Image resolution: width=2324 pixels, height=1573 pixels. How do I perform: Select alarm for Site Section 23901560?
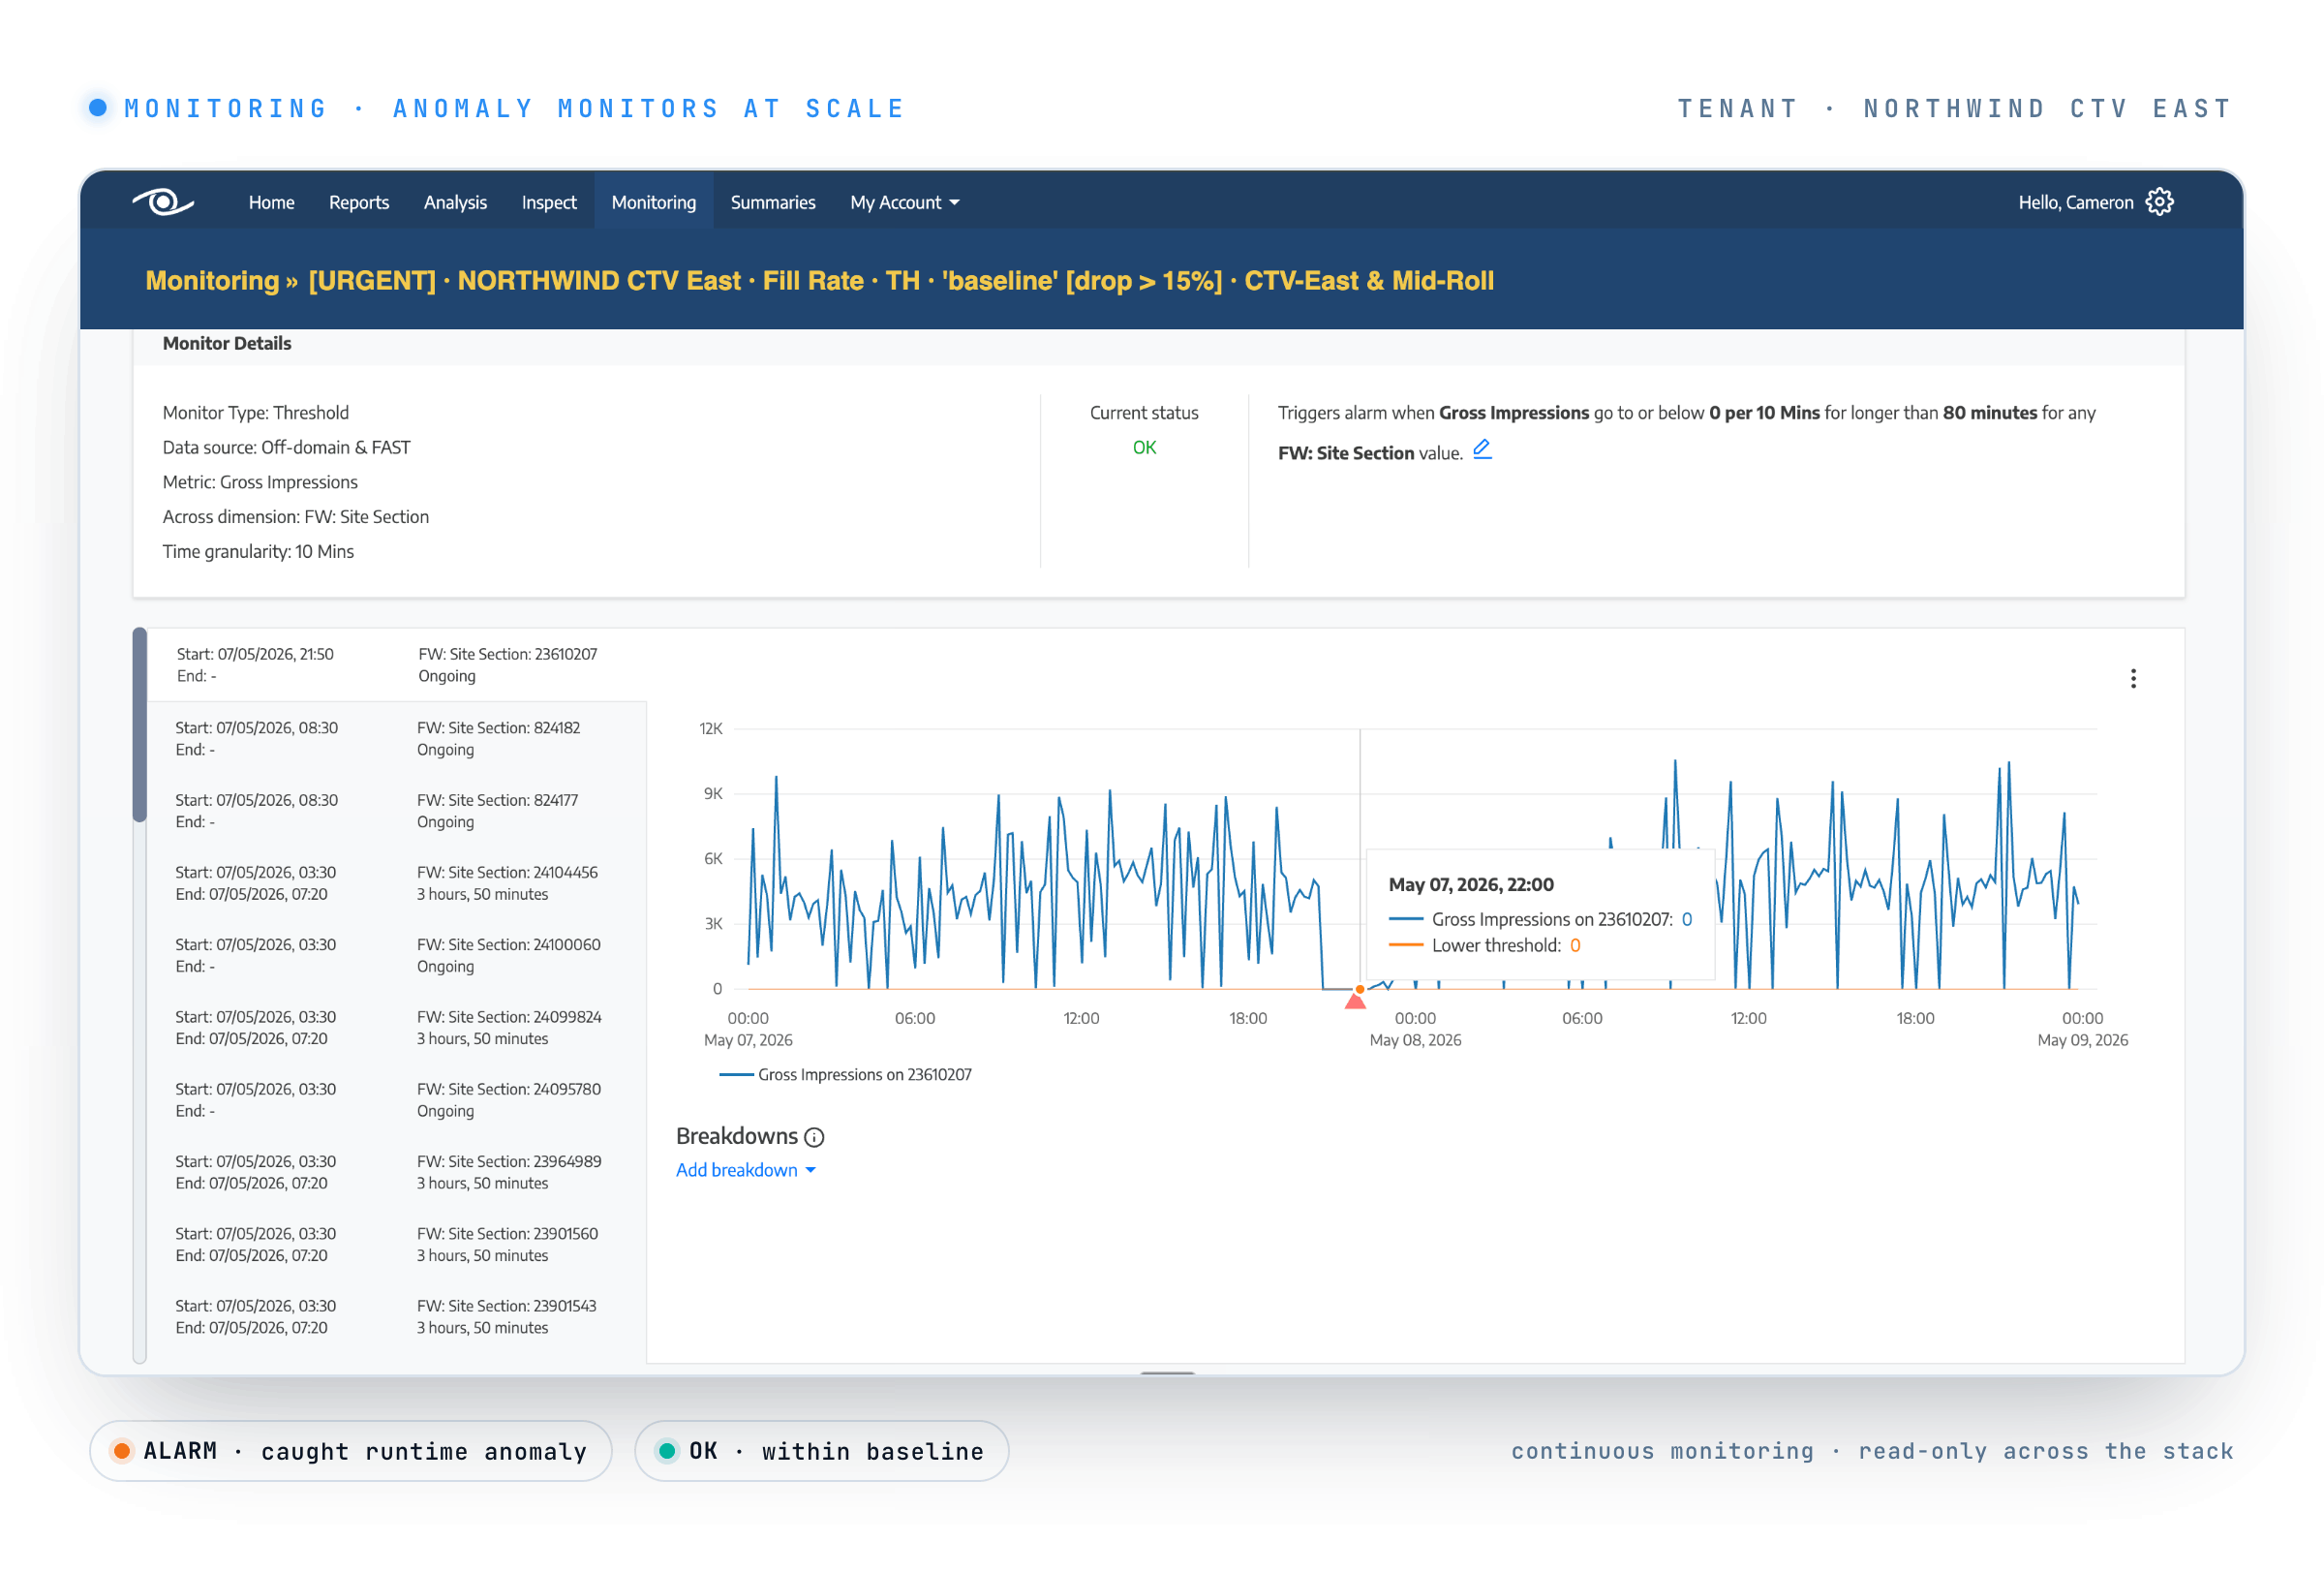pos(397,1244)
